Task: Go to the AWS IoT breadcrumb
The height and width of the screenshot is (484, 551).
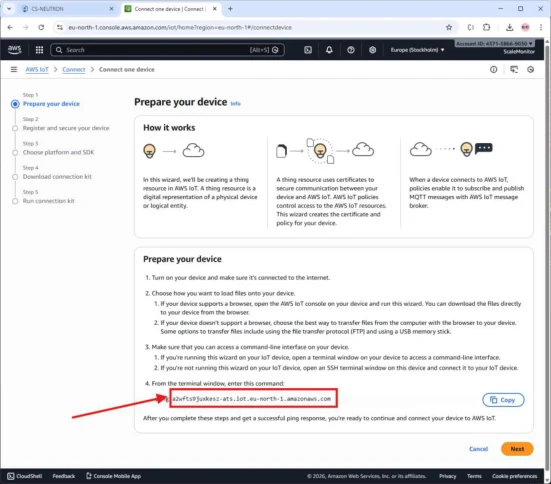Action: point(37,70)
